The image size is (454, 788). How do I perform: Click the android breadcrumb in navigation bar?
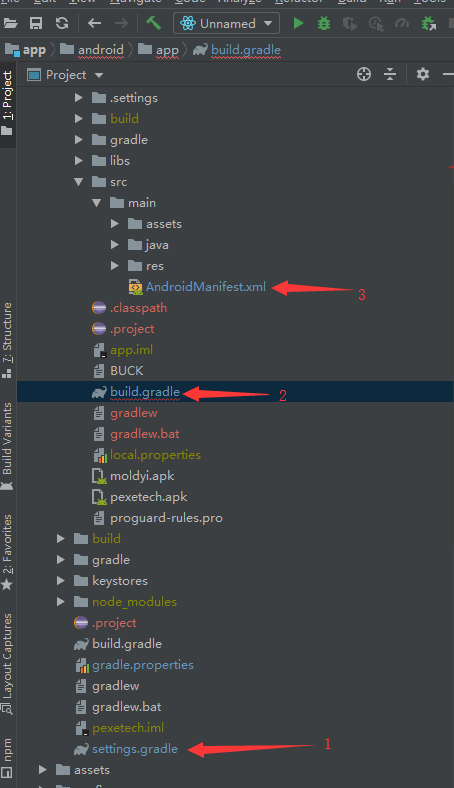(x=101, y=50)
